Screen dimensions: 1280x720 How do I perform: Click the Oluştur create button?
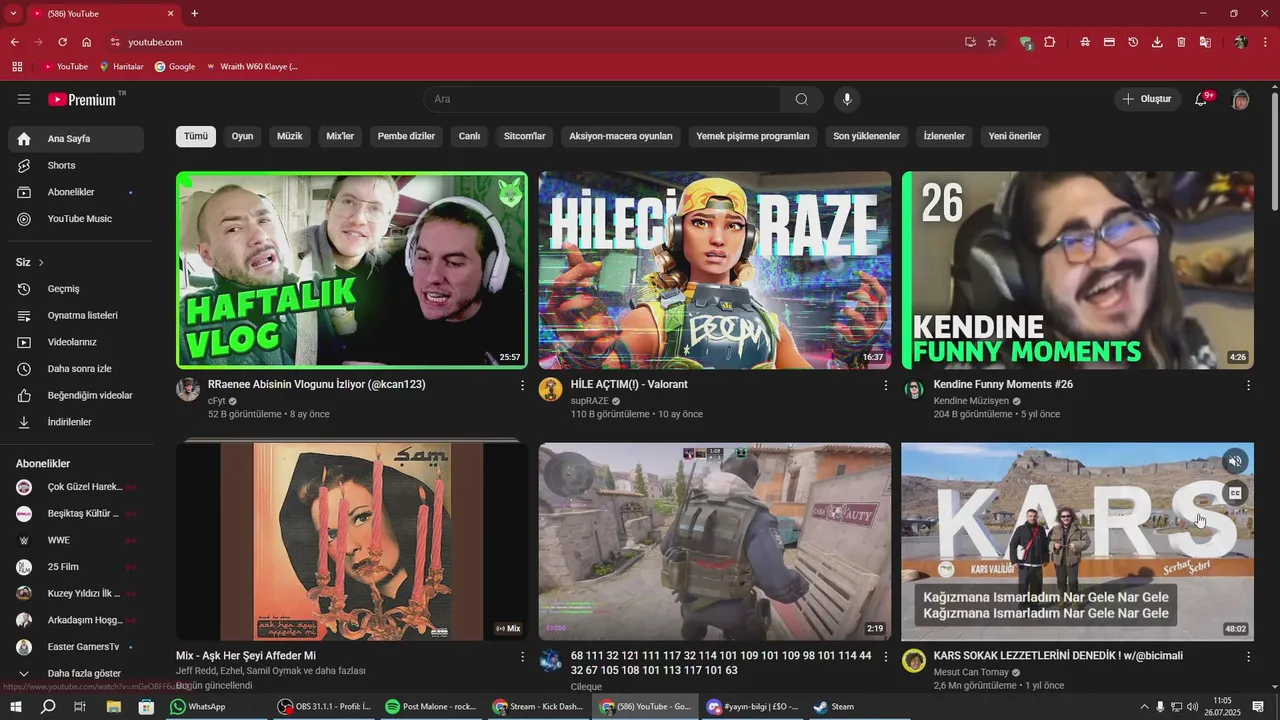[1147, 99]
